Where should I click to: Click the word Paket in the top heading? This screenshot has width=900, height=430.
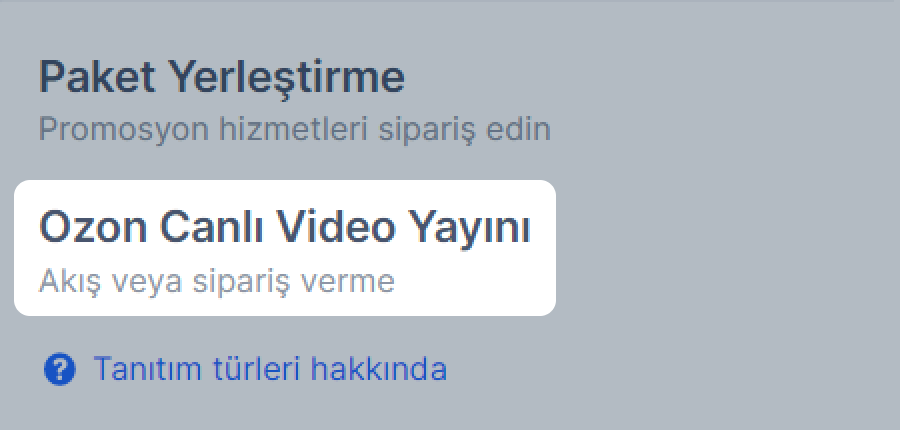coord(97,76)
